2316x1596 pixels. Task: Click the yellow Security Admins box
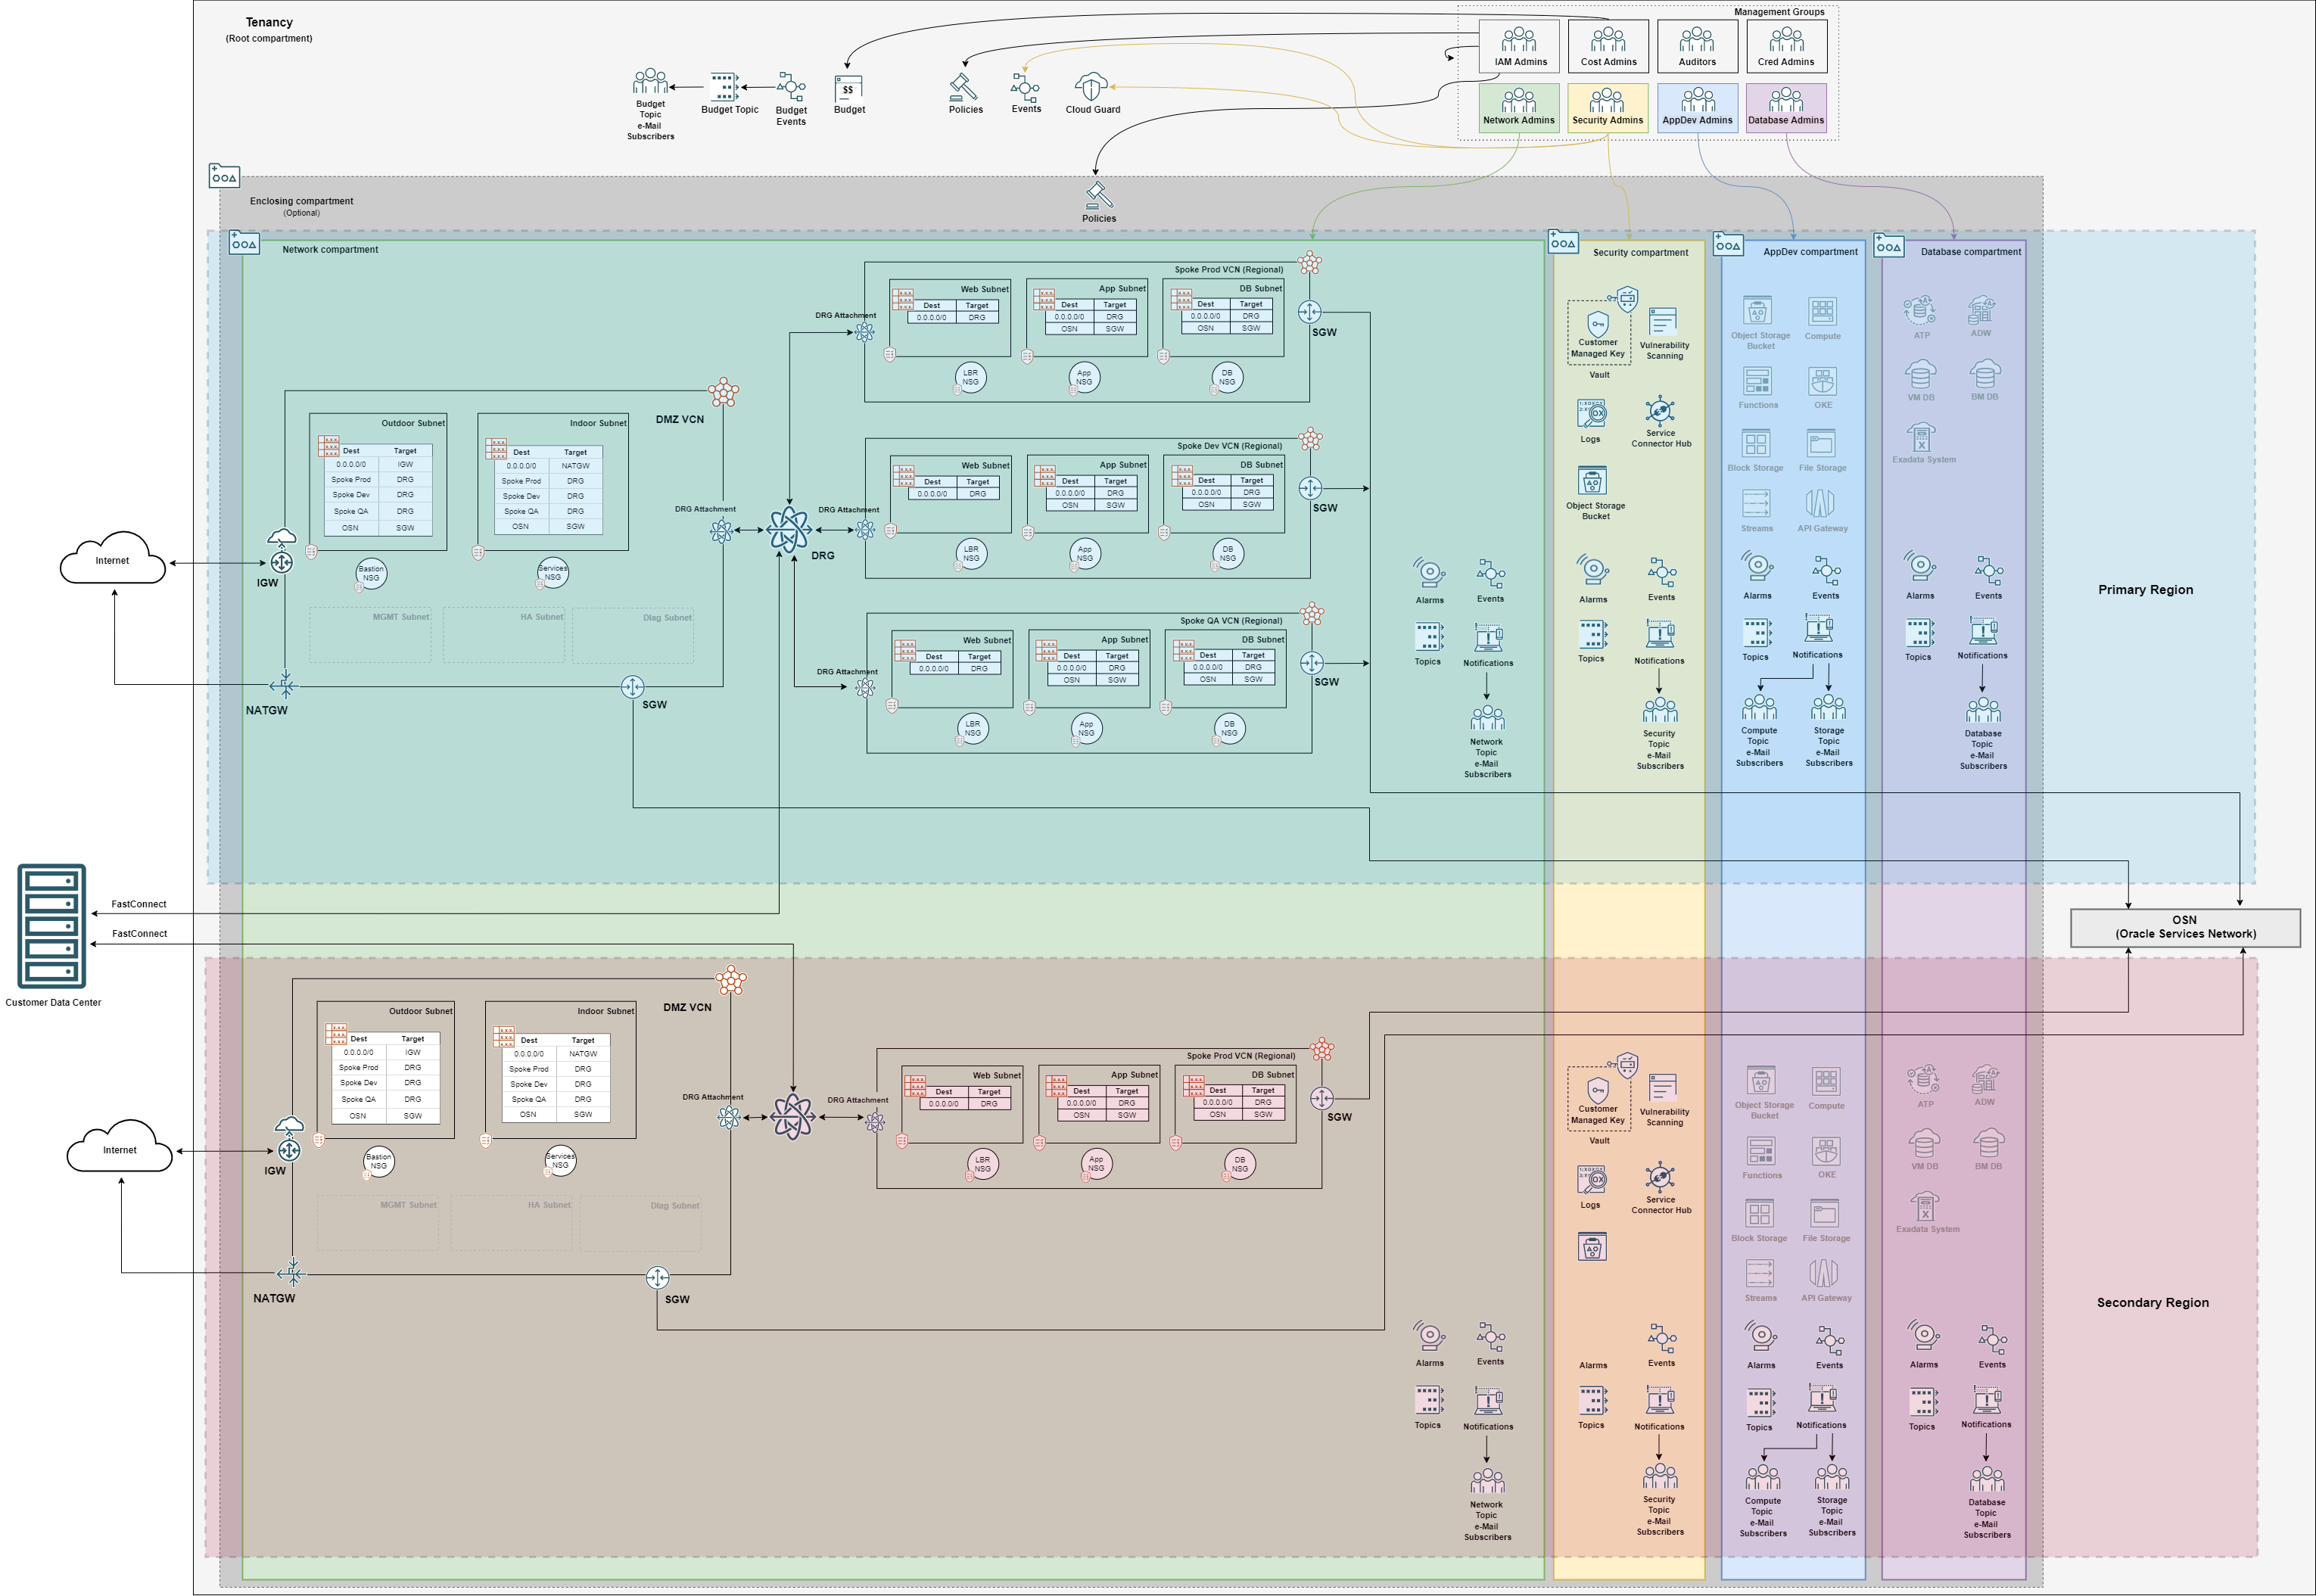pyautogui.click(x=1607, y=107)
